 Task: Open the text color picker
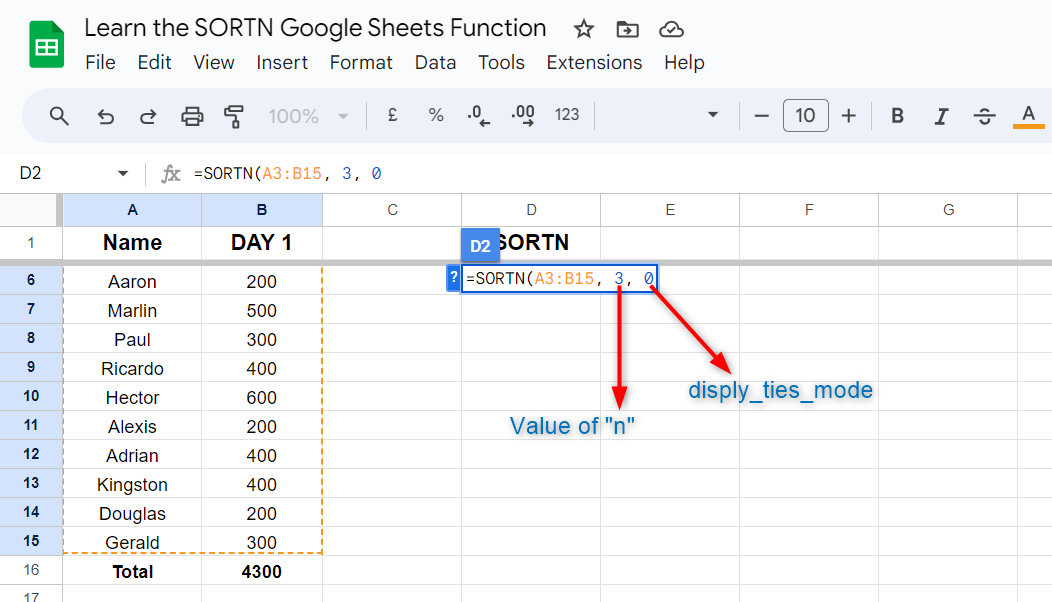coord(1029,116)
